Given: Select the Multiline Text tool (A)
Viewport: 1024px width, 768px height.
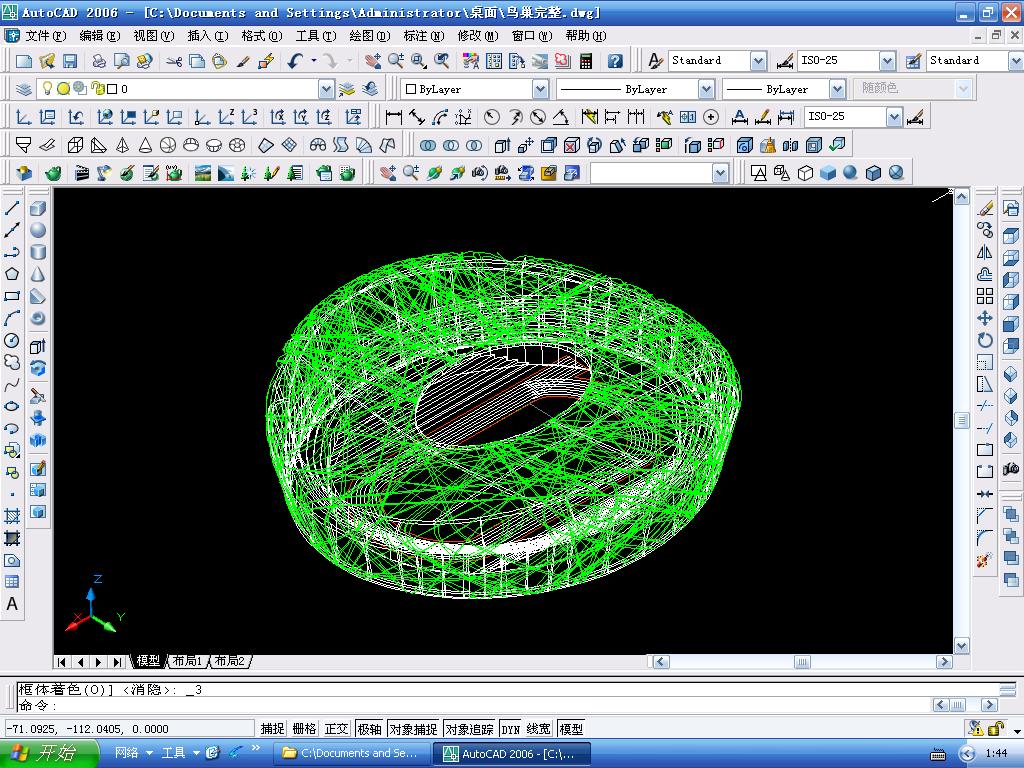Looking at the screenshot, I should 12,604.
